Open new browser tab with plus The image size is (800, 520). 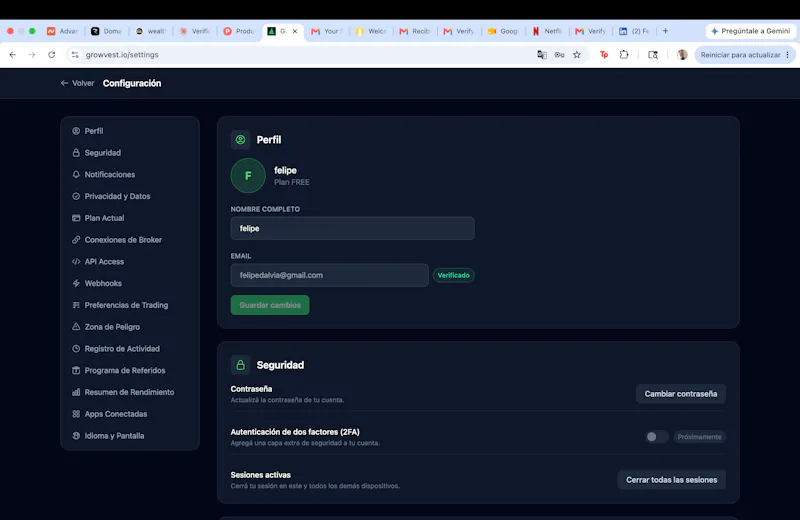tap(665, 31)
